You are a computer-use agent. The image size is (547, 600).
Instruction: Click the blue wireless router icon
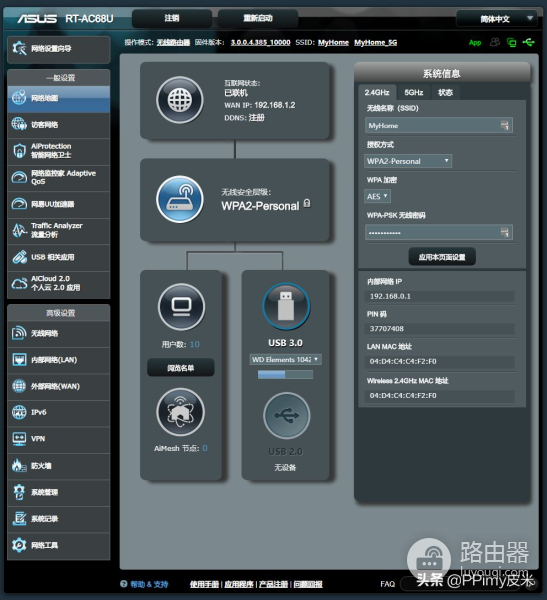click(x=180, y=199)
